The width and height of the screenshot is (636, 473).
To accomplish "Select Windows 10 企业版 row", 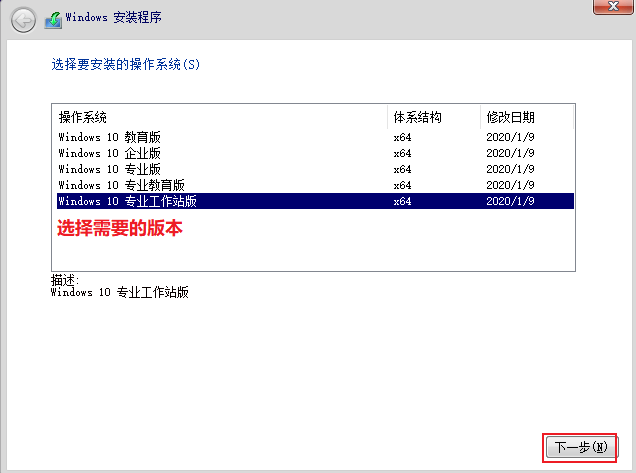I will click(x=315, y=153).
